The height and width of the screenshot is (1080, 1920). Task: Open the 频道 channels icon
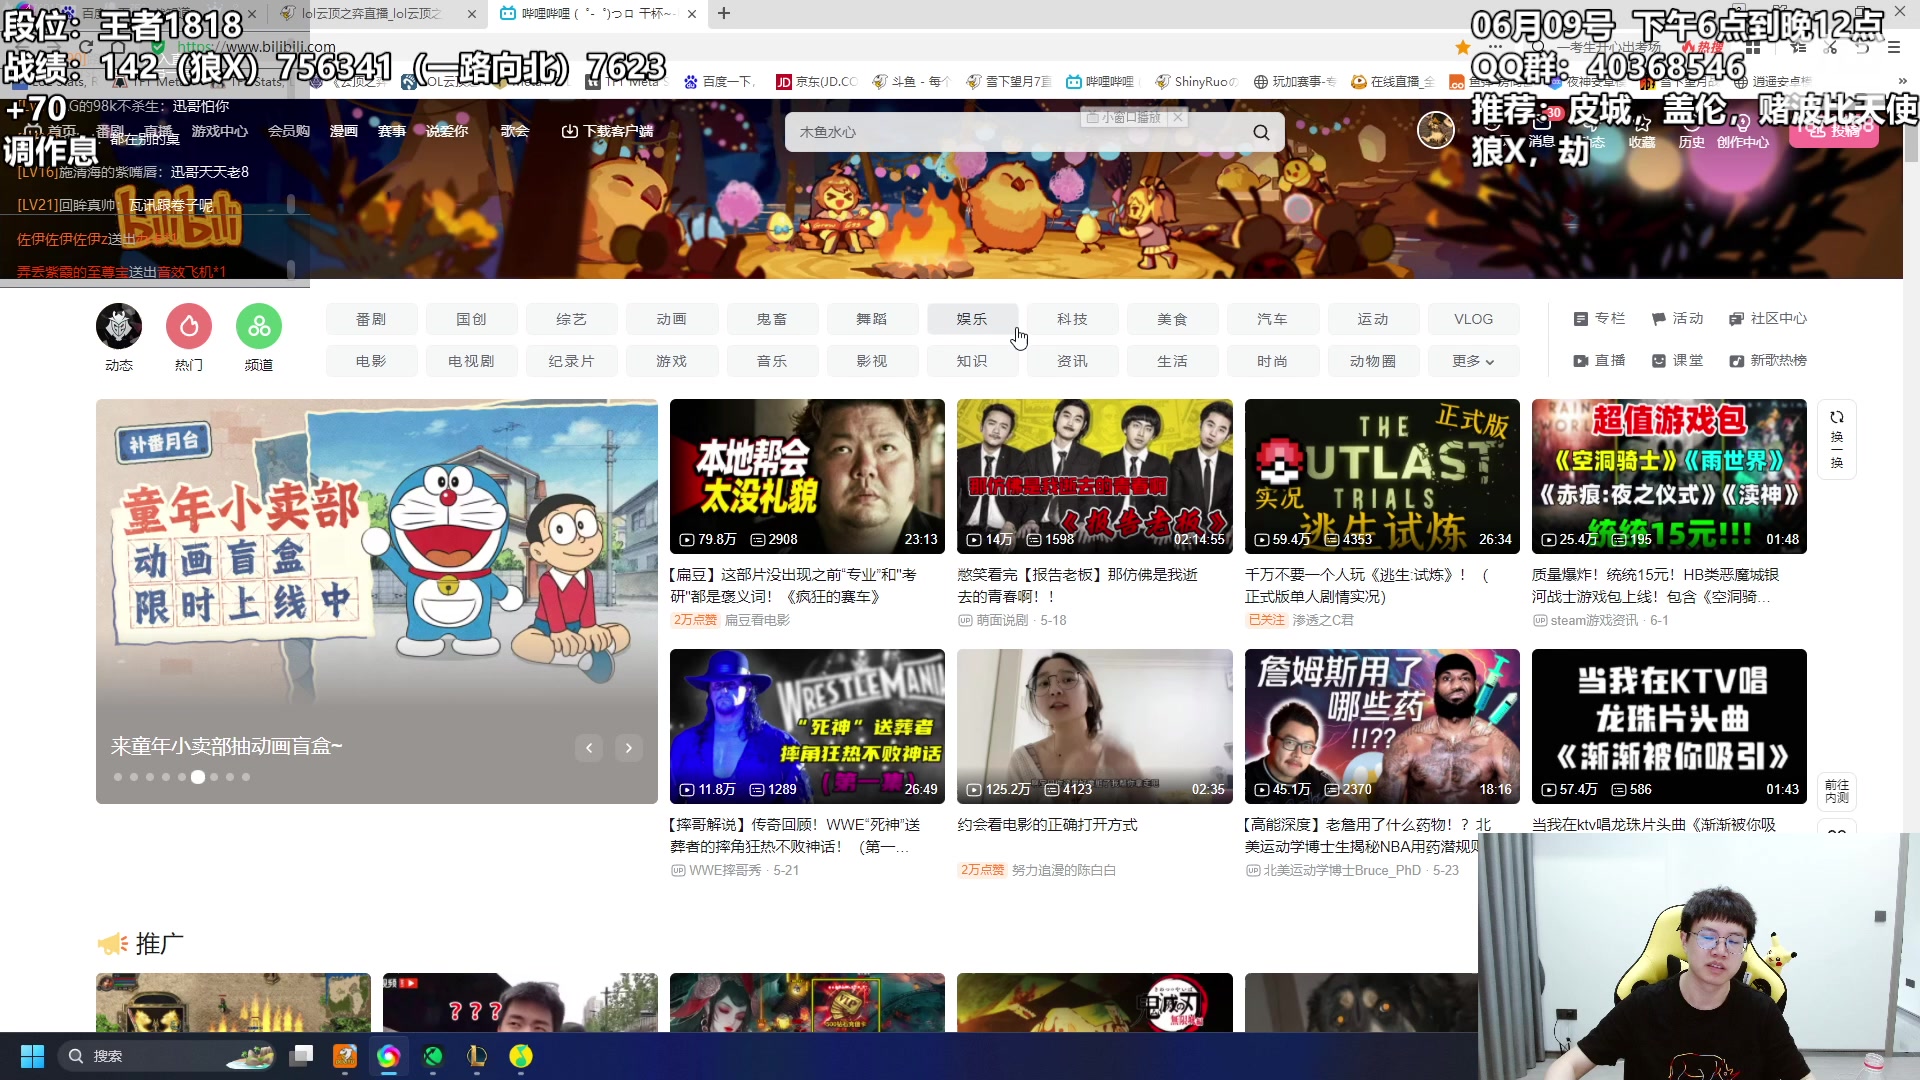click(259, 326)
